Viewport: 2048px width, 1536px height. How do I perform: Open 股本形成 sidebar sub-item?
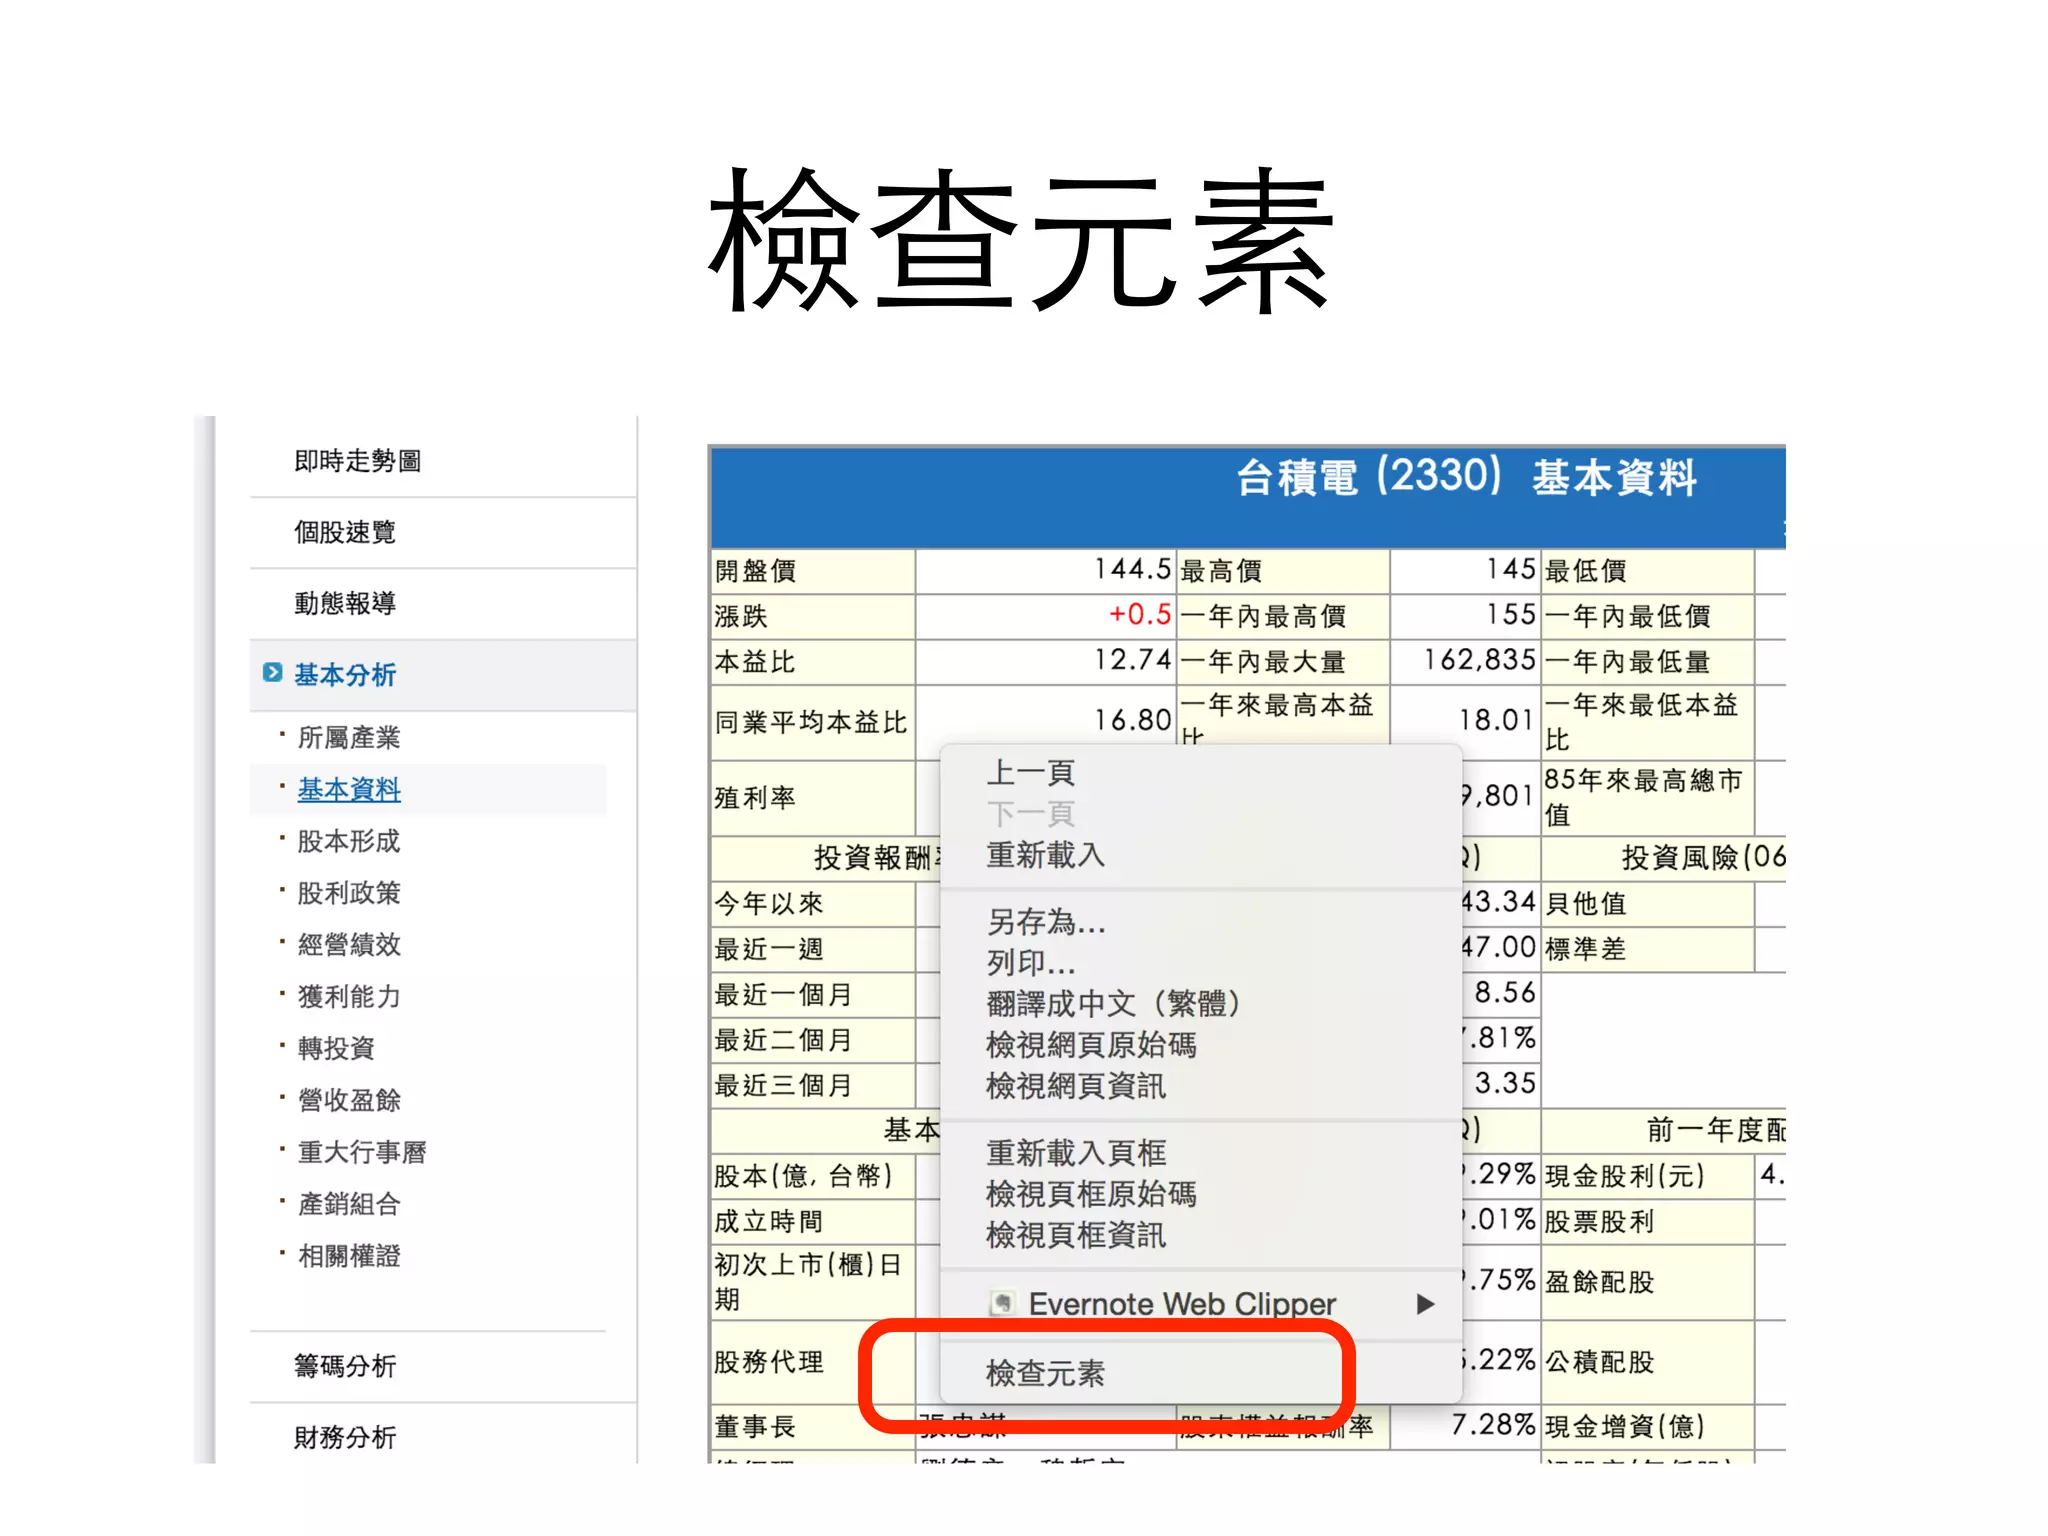348,841
